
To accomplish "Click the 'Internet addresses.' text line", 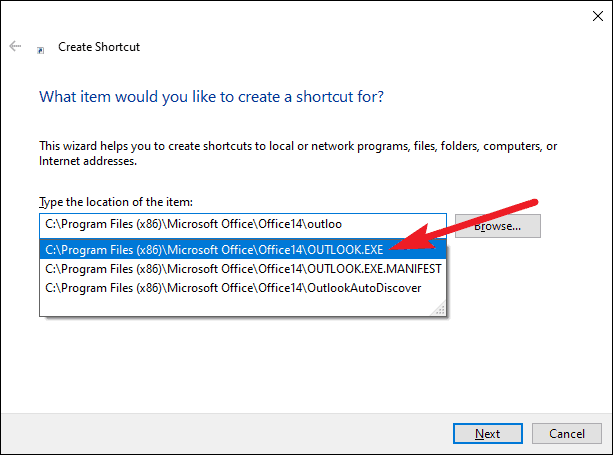I will 88,161.
